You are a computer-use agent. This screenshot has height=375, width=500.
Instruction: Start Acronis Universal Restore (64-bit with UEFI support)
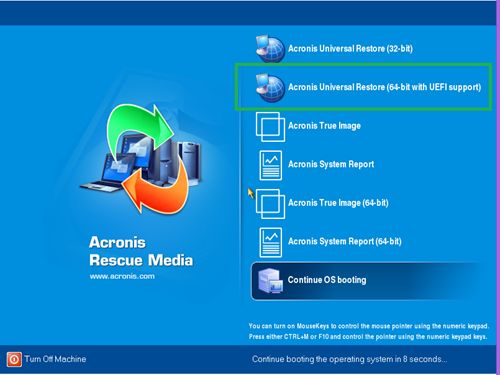pos(385,87)
